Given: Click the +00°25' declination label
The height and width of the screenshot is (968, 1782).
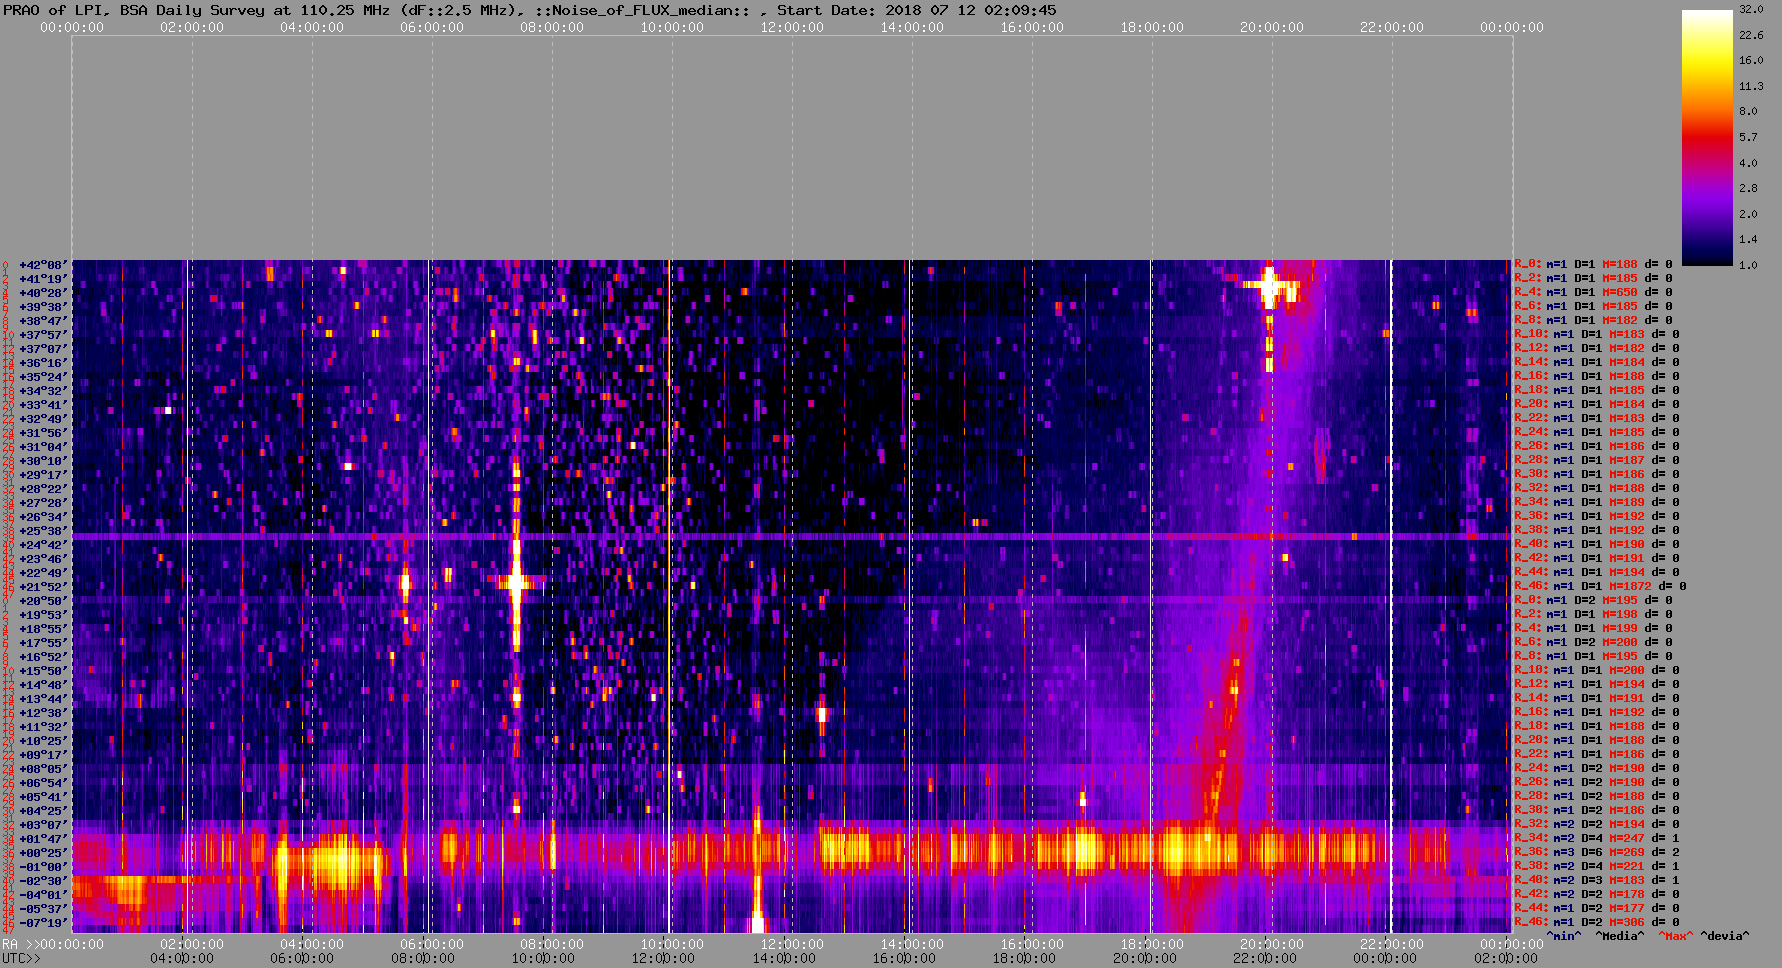Looking at the screenshot, I should tap(43, 853).
